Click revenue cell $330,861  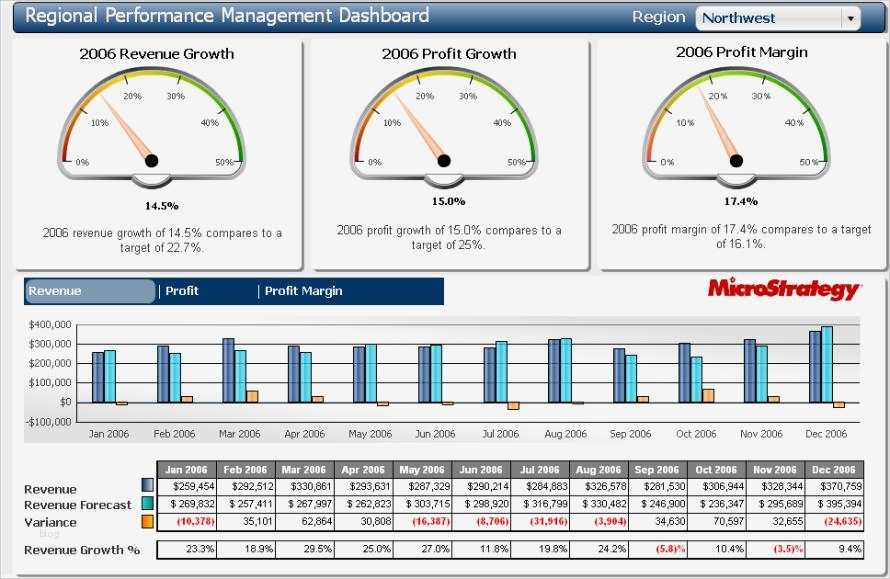(304, 486)
